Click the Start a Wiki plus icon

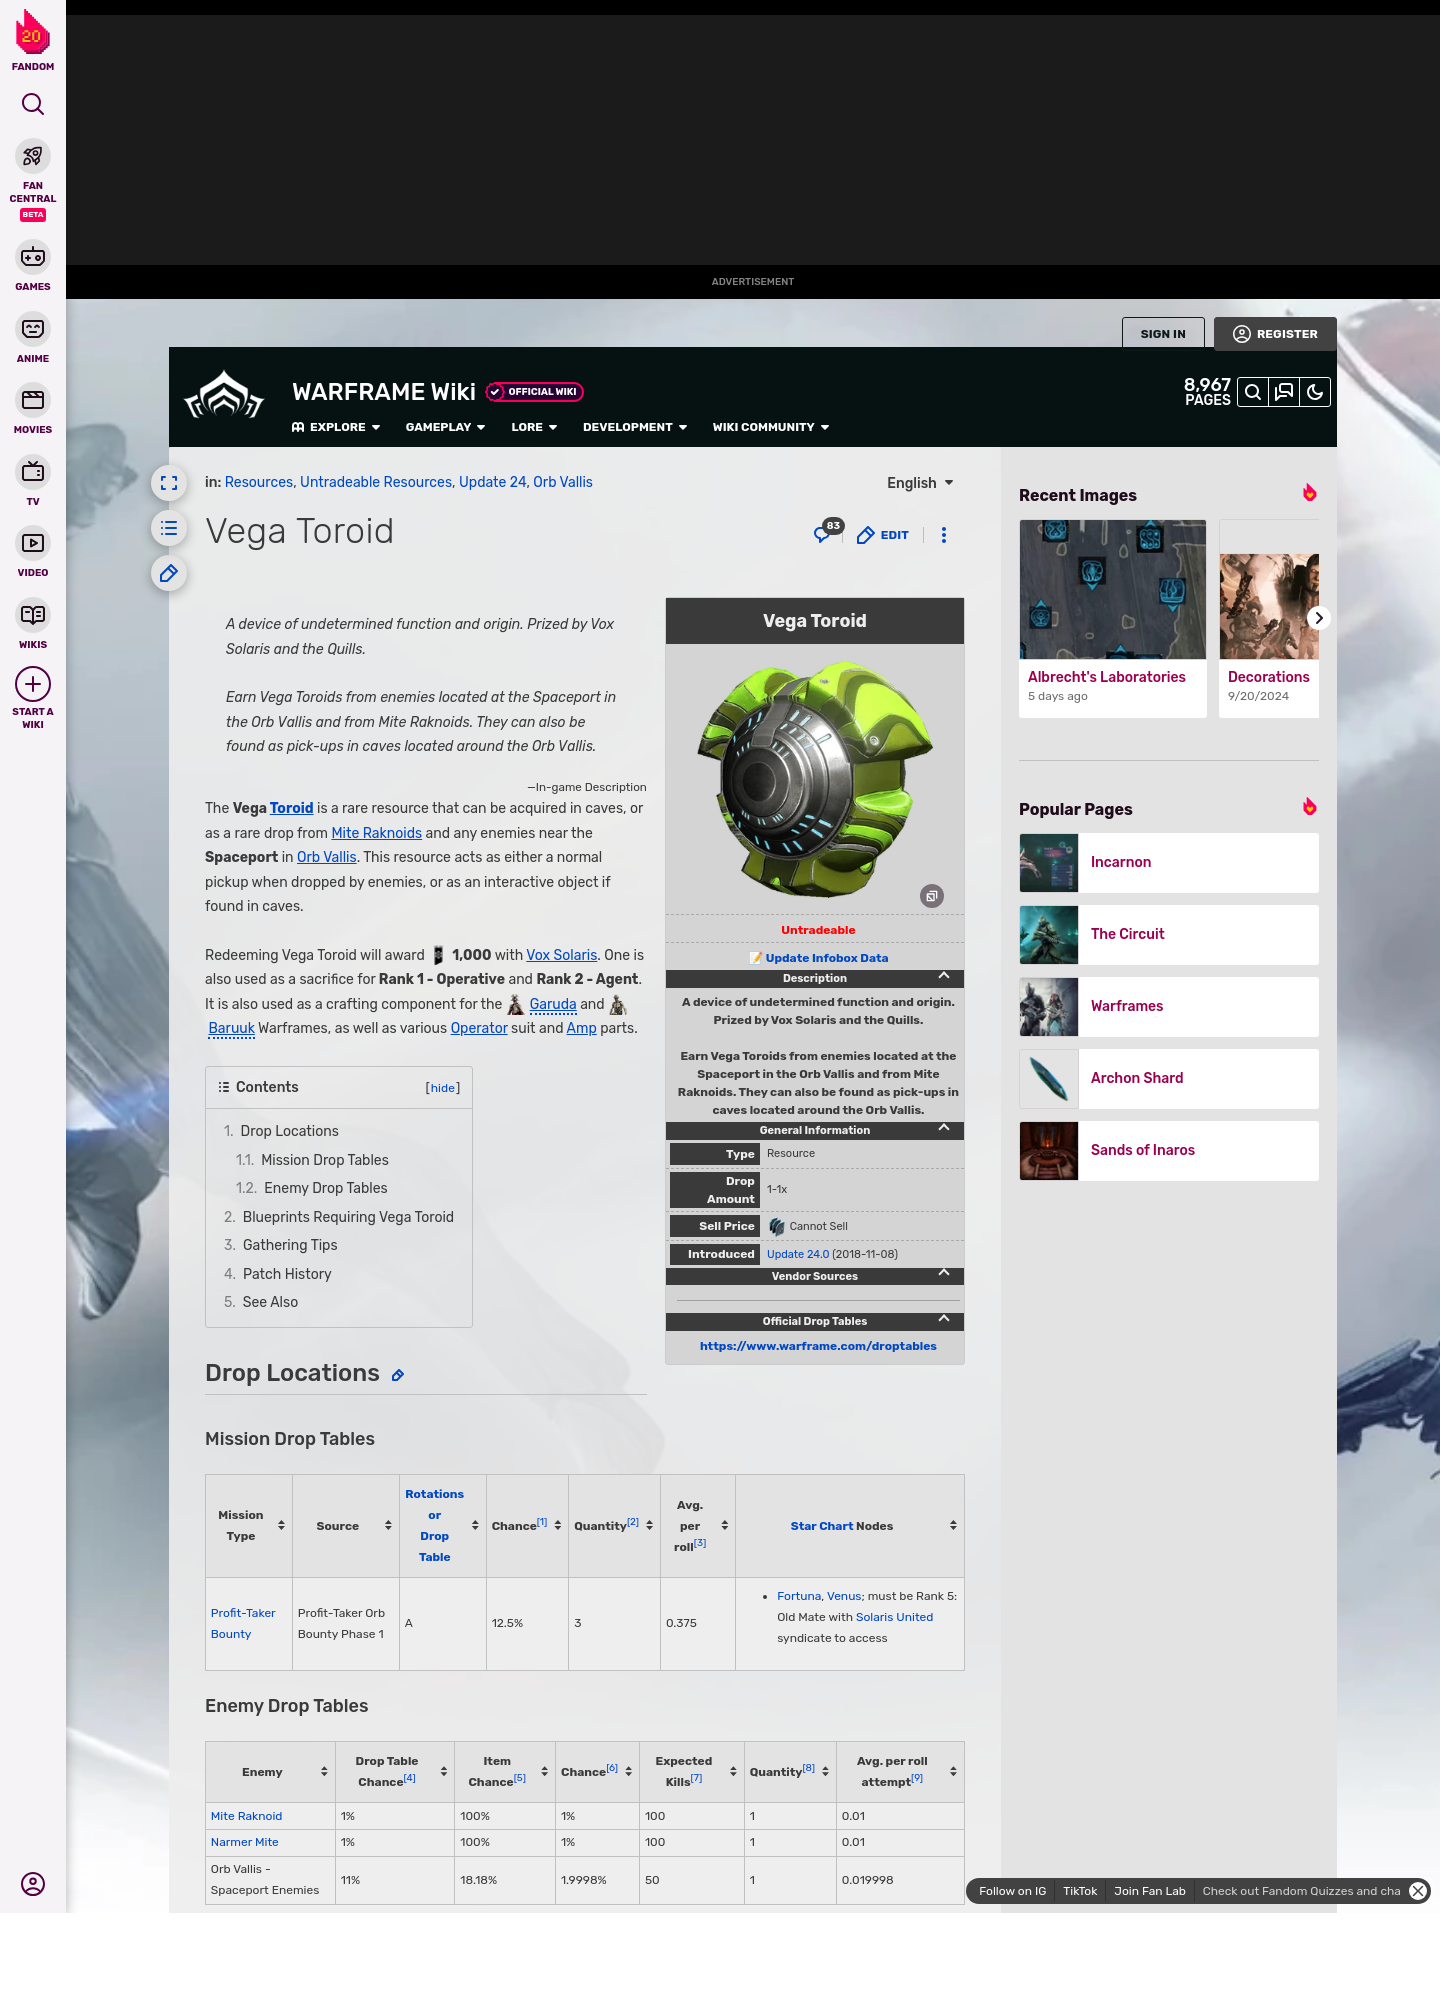click(x=33, y=684)
